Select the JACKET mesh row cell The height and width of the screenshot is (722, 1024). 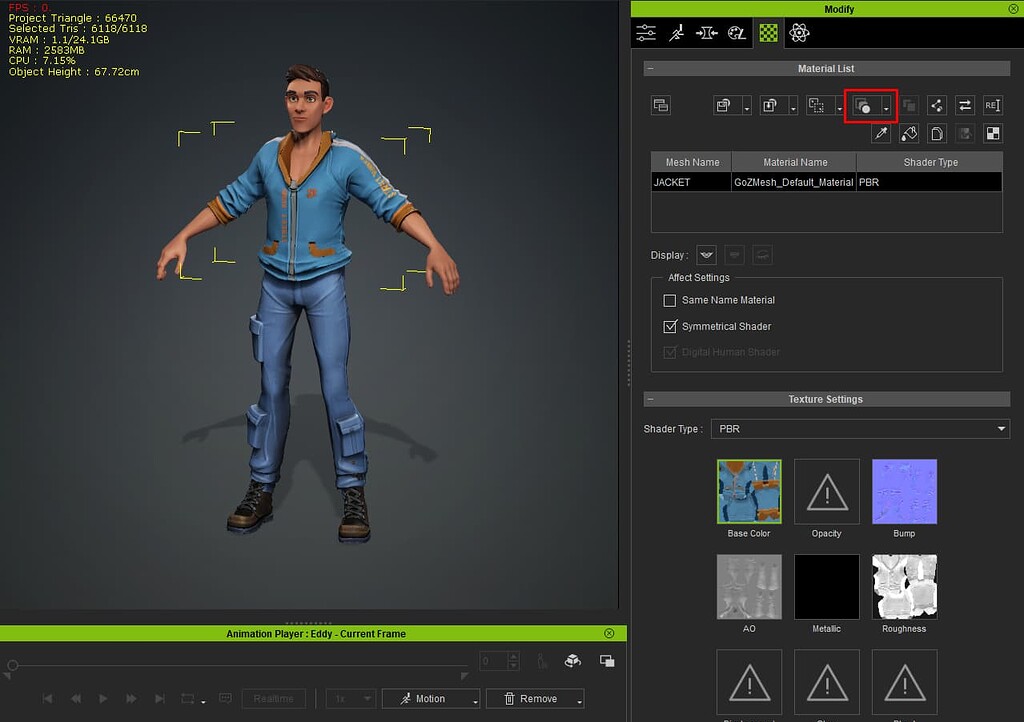pos(691,182)
